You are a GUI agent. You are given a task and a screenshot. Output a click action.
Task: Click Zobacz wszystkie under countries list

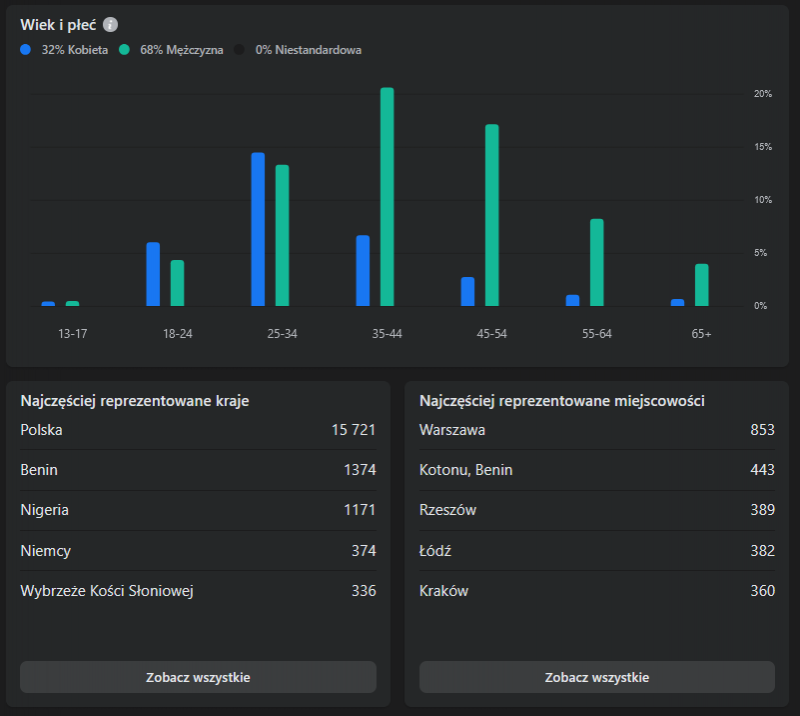pyautogui.click(x=198, y=677)
